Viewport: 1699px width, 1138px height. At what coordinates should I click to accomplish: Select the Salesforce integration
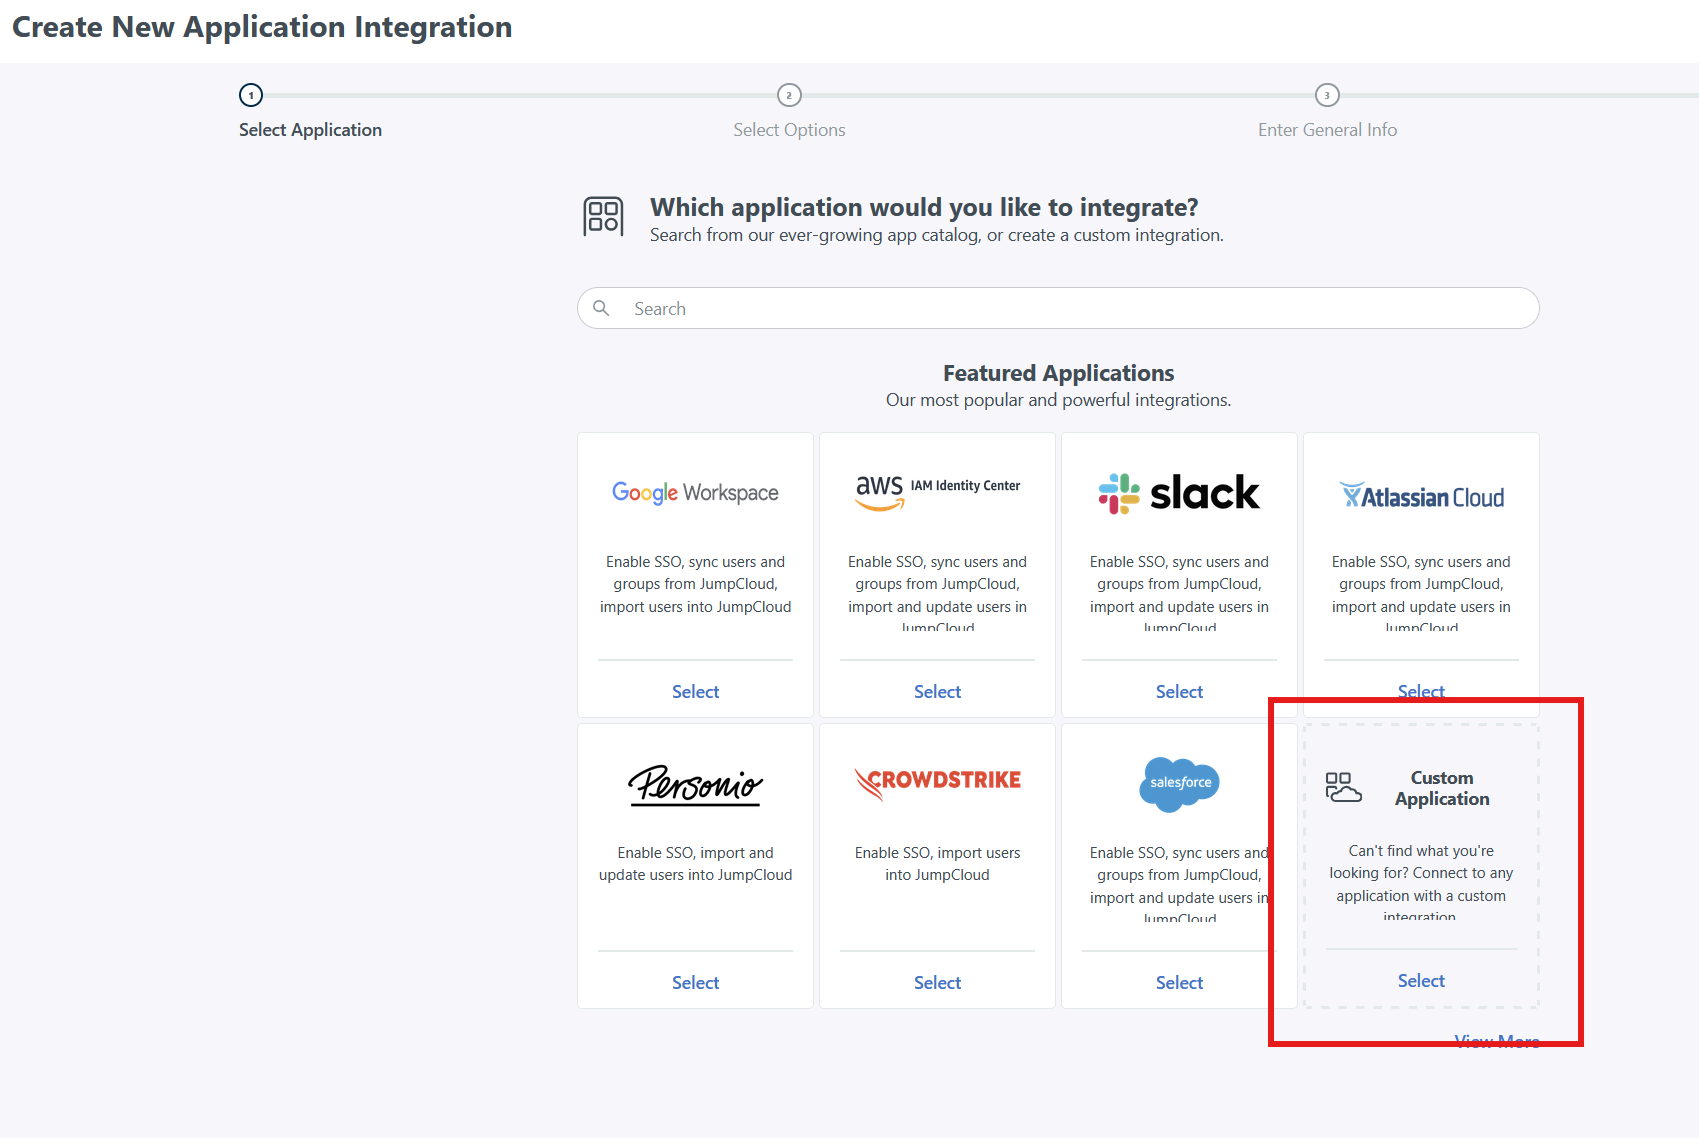(x=1178, y=982)
